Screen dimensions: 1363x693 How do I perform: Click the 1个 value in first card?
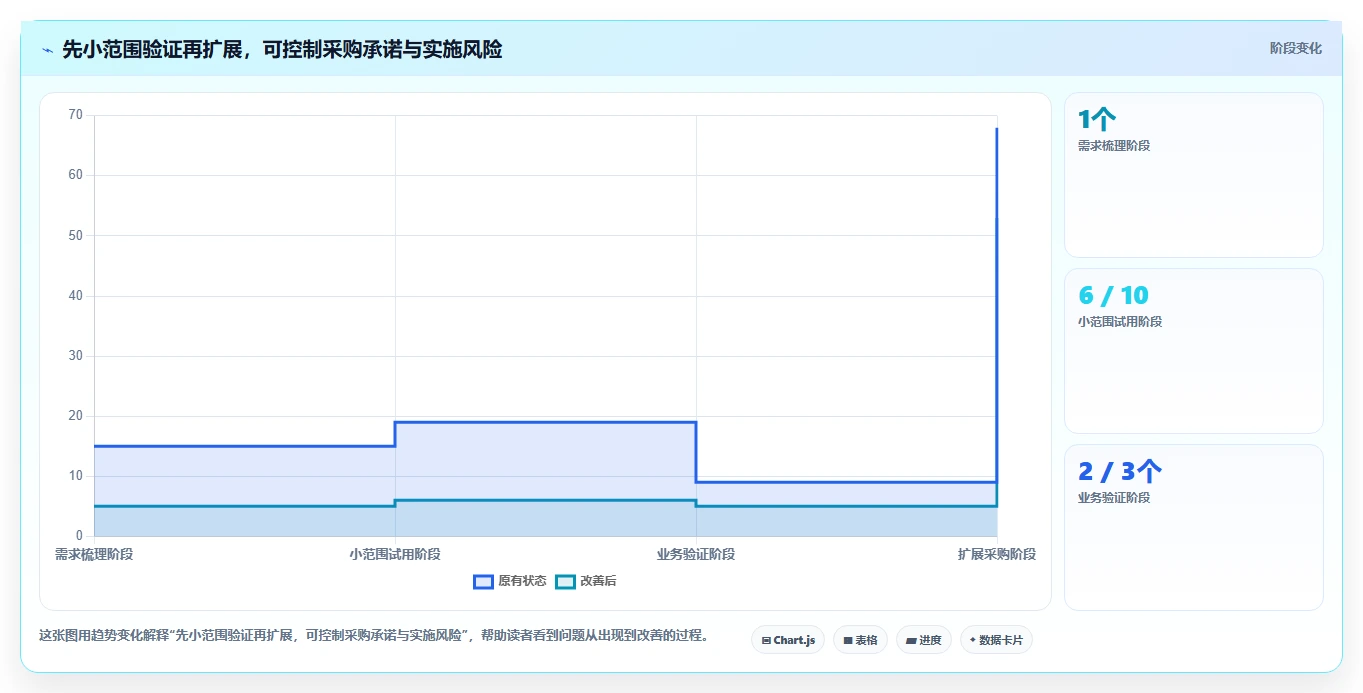point(1097,120)
